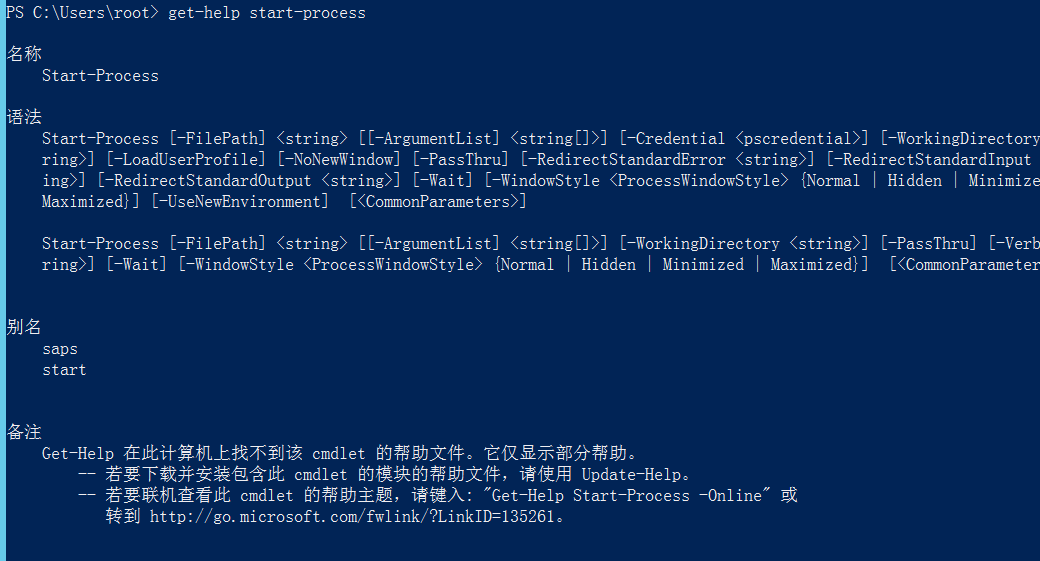Click the 名称 section heading

click(x=25, y=54)
